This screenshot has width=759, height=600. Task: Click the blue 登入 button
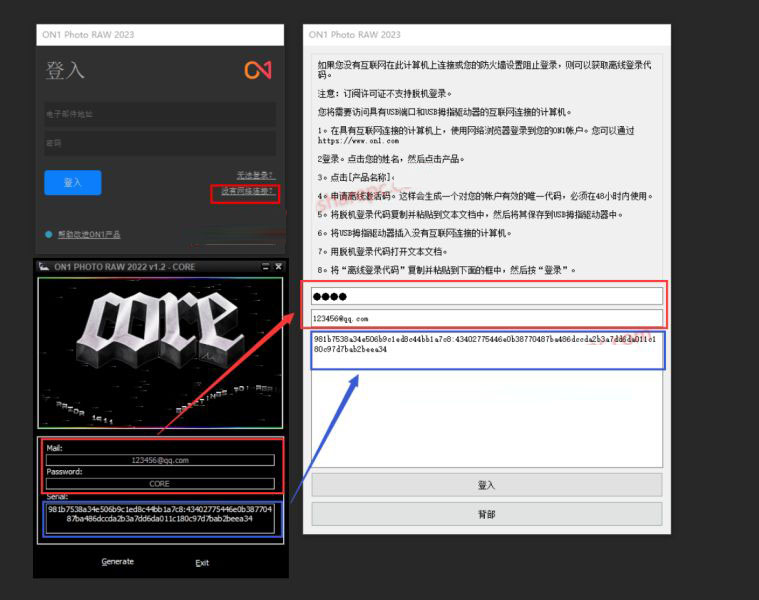(x=73, y=182)
